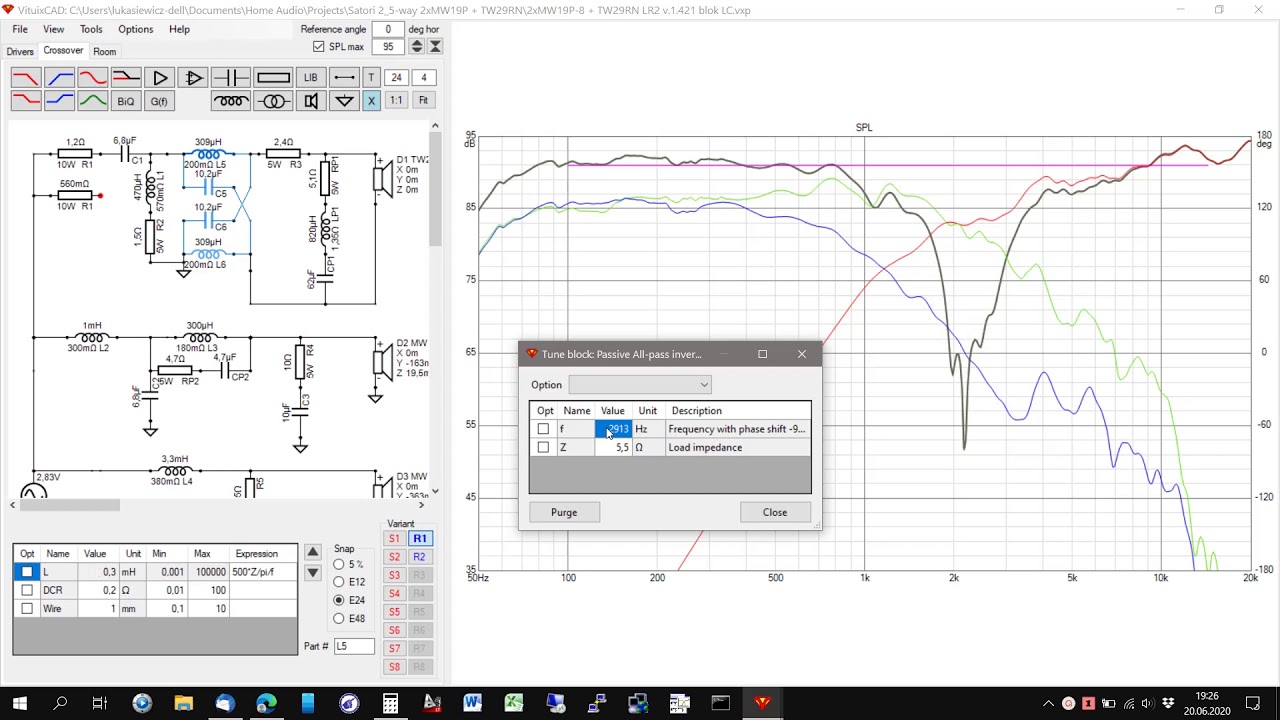Select the red/black bypass filter block icon
Screen dimensions: 1280x720
[126, 78]
